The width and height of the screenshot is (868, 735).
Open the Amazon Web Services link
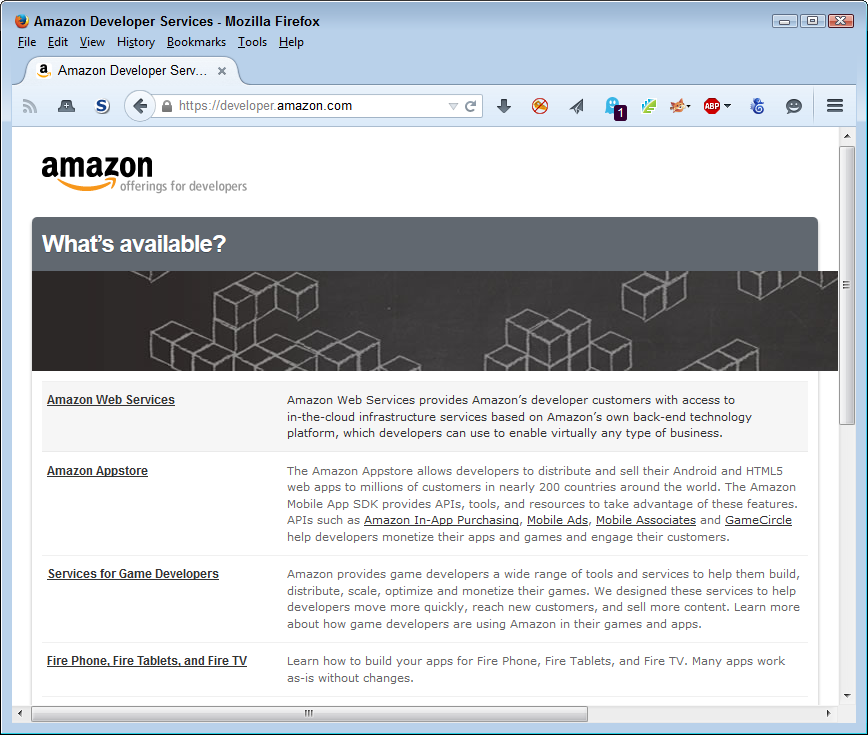[x=110, y=399]
